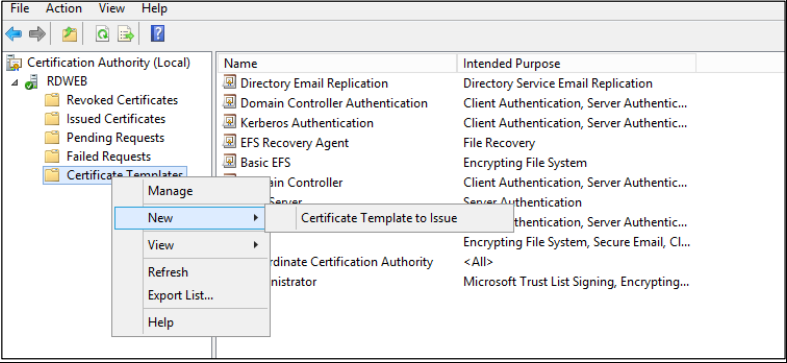
Task: Click the Microsoft Trust List Signing cell
Action: [576, 282]
